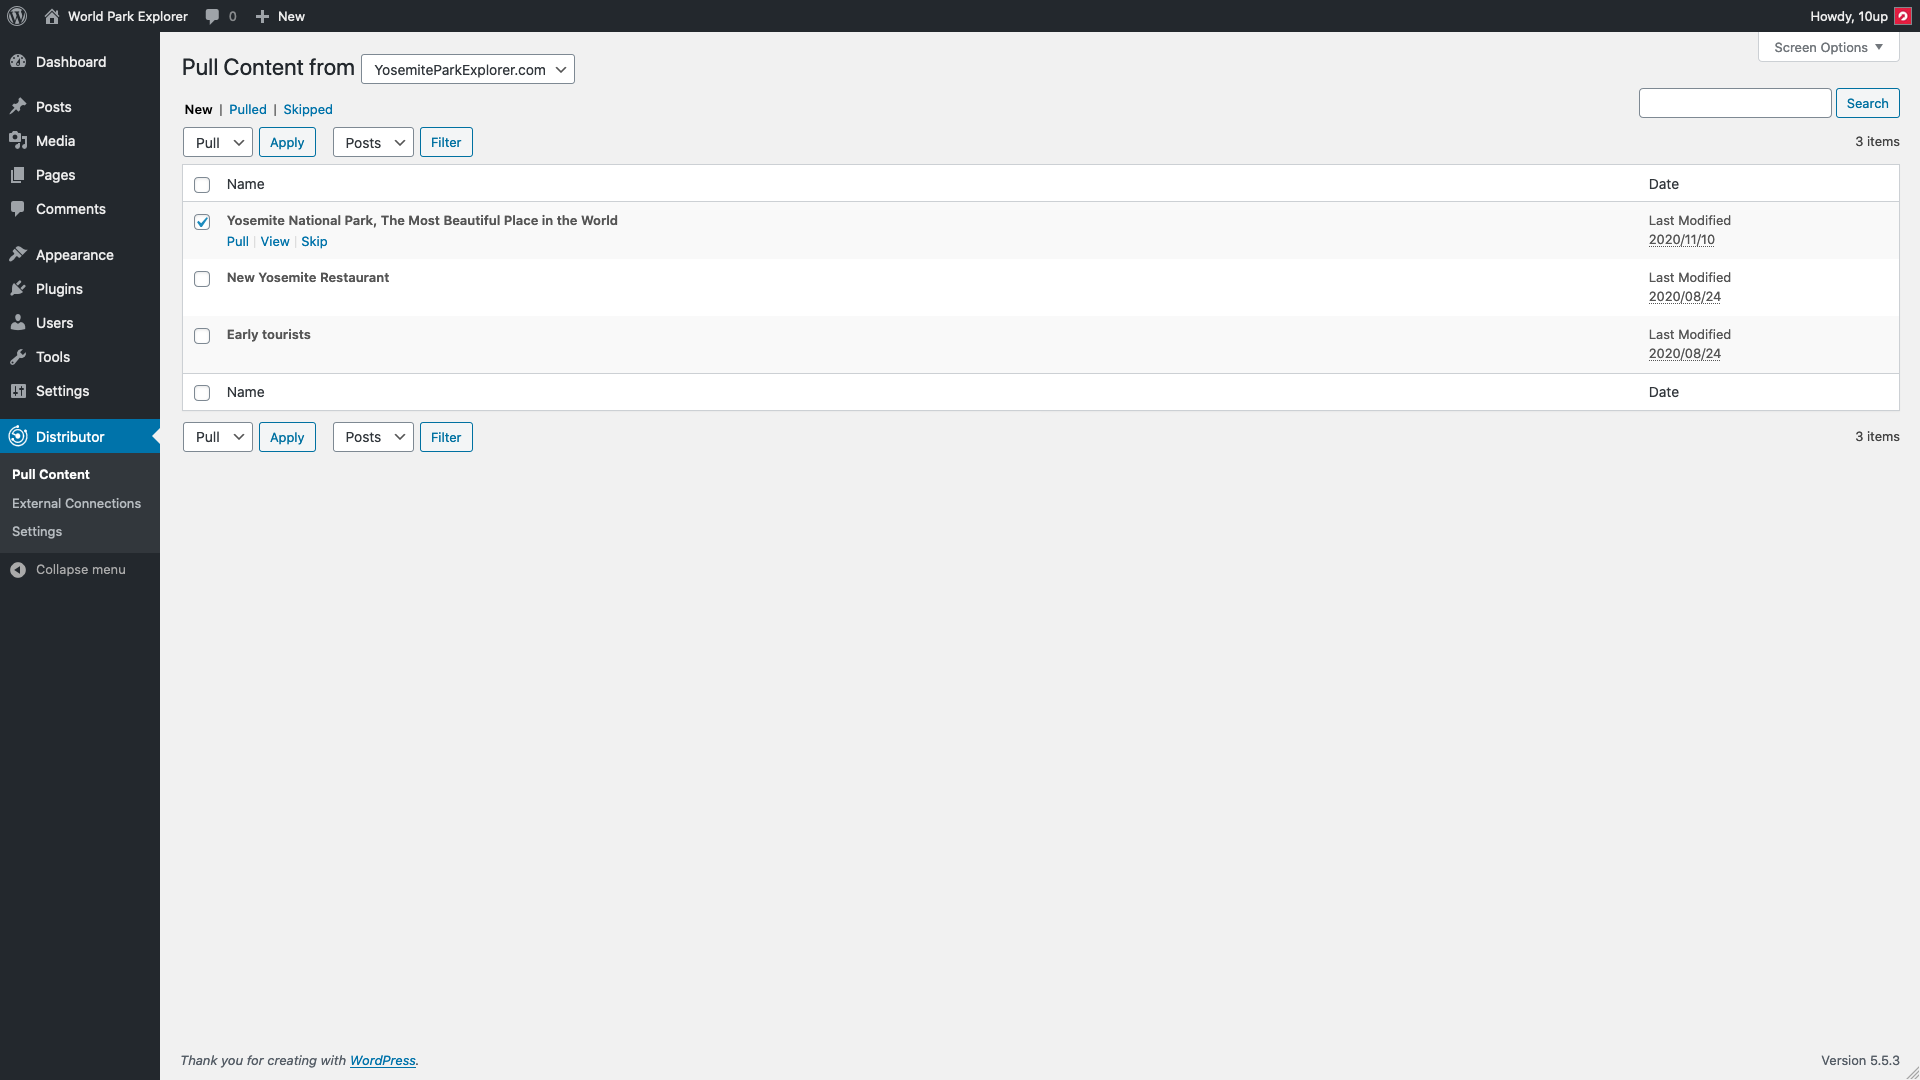Click the Collapse menu arrow icon

(x=18, y=570)
